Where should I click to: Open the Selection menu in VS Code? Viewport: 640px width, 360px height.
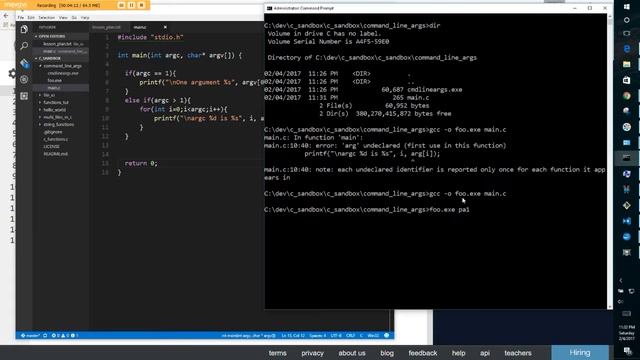[x=47, y=18]
